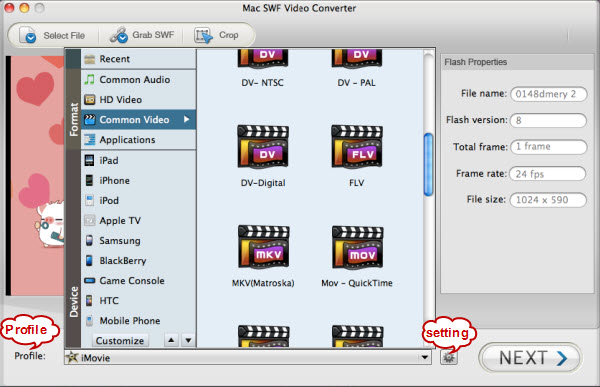
Task: Open the Profile dropdown showing iMovie
Action: pyautogui.click(x=248, y=358)
